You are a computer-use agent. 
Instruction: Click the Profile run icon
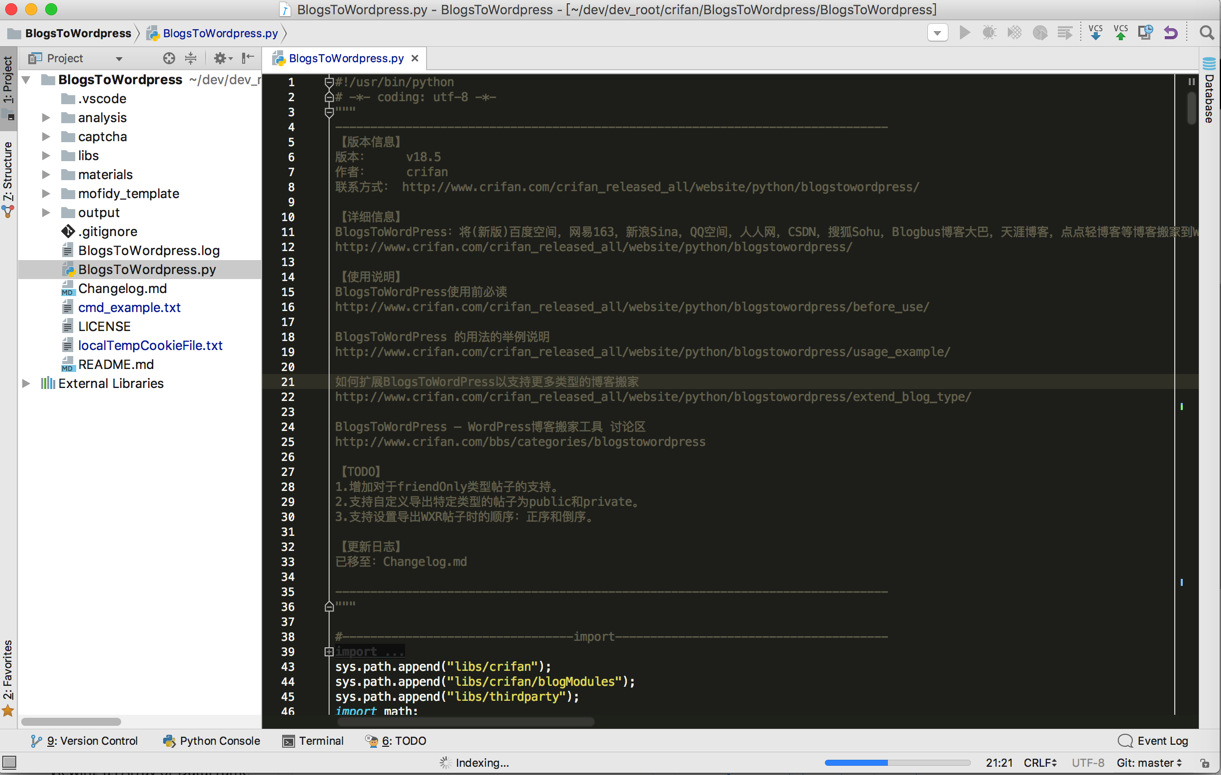[x=1040, y=33]
